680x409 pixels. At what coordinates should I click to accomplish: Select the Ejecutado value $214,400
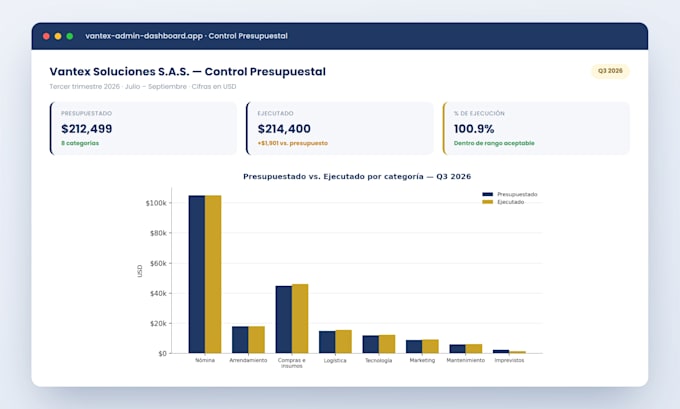[284, 129]
